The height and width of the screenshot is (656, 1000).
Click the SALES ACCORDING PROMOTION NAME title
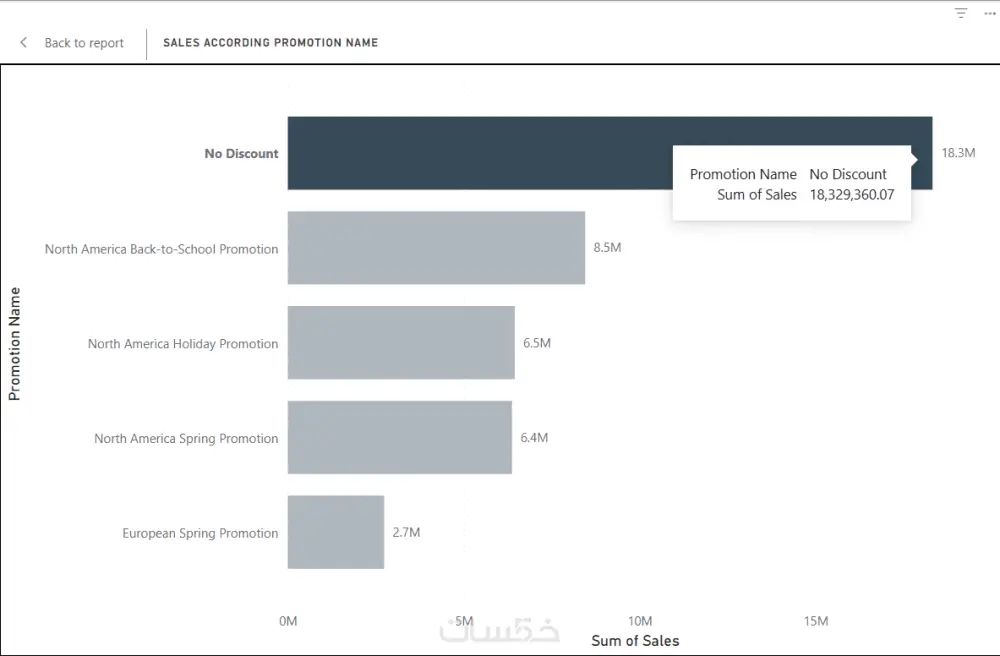click(269, 42)
